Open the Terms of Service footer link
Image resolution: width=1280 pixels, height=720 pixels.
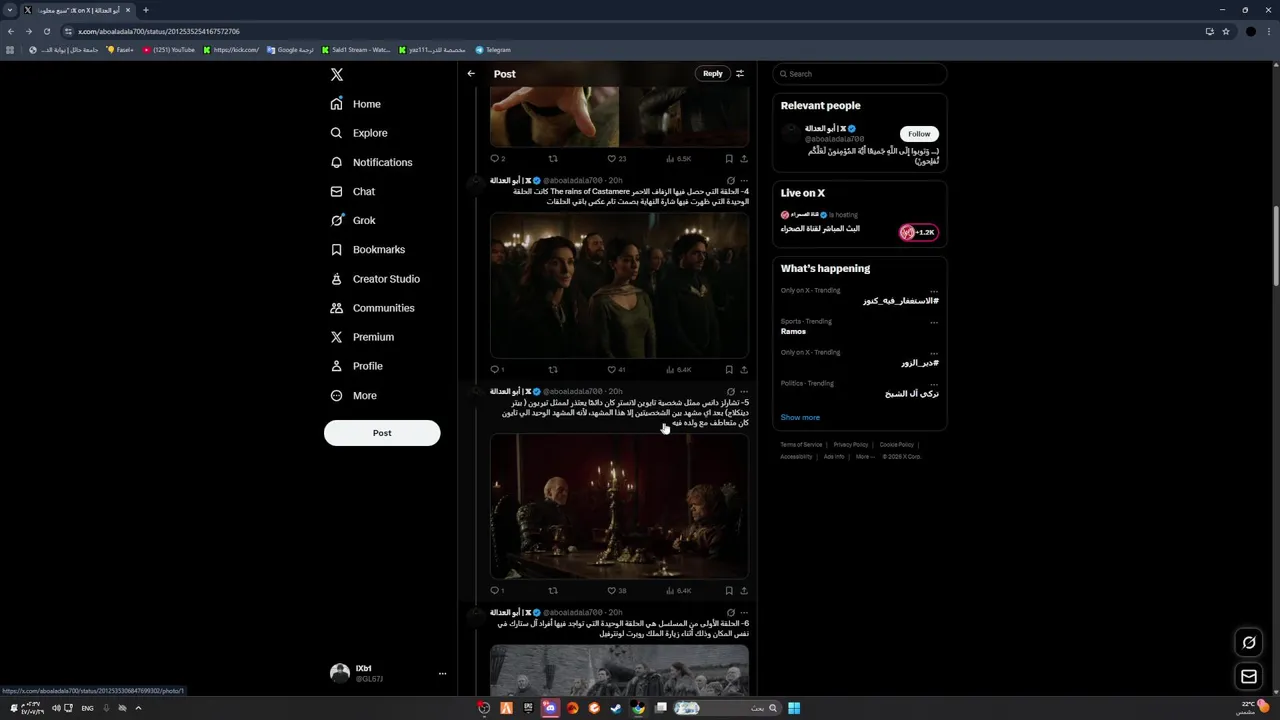[x=801, y=445]
